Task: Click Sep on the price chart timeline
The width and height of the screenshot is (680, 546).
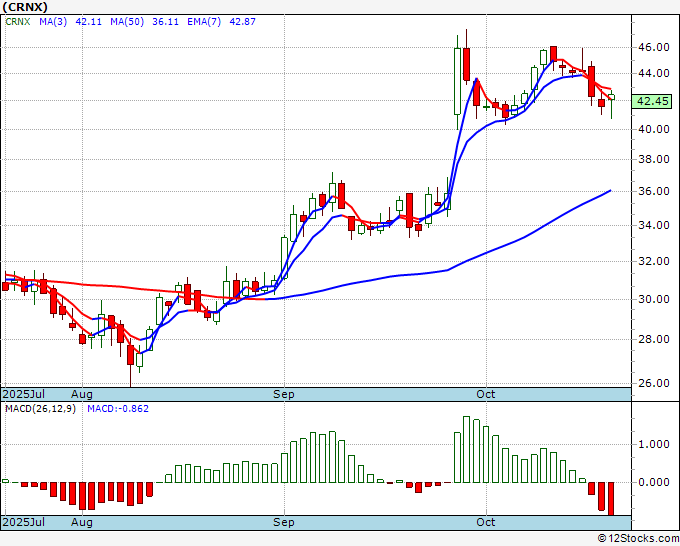Action: (x=284, y=394)
